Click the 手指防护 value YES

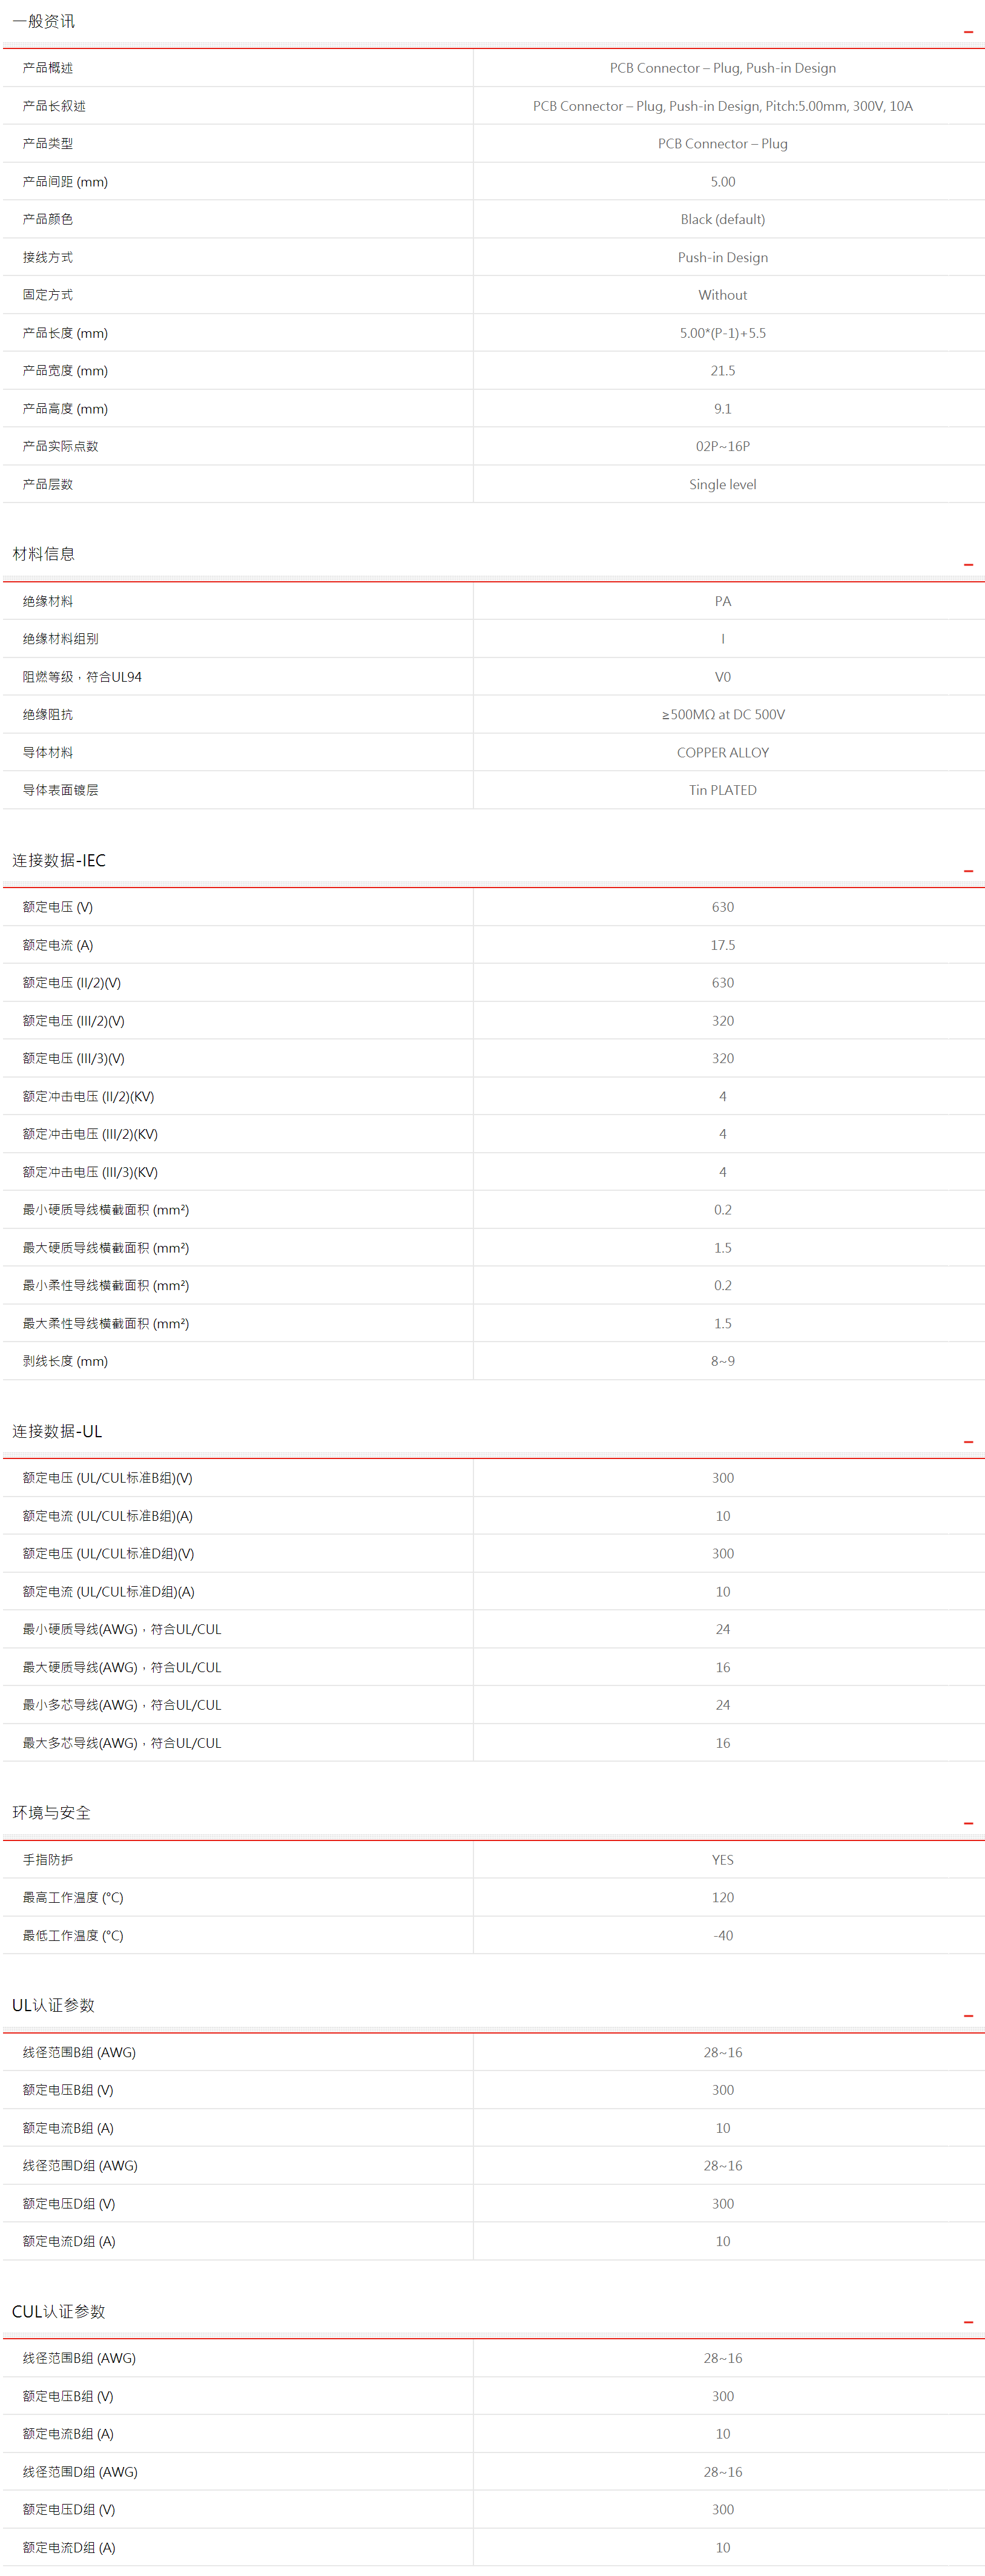(x=722, y=1860)
